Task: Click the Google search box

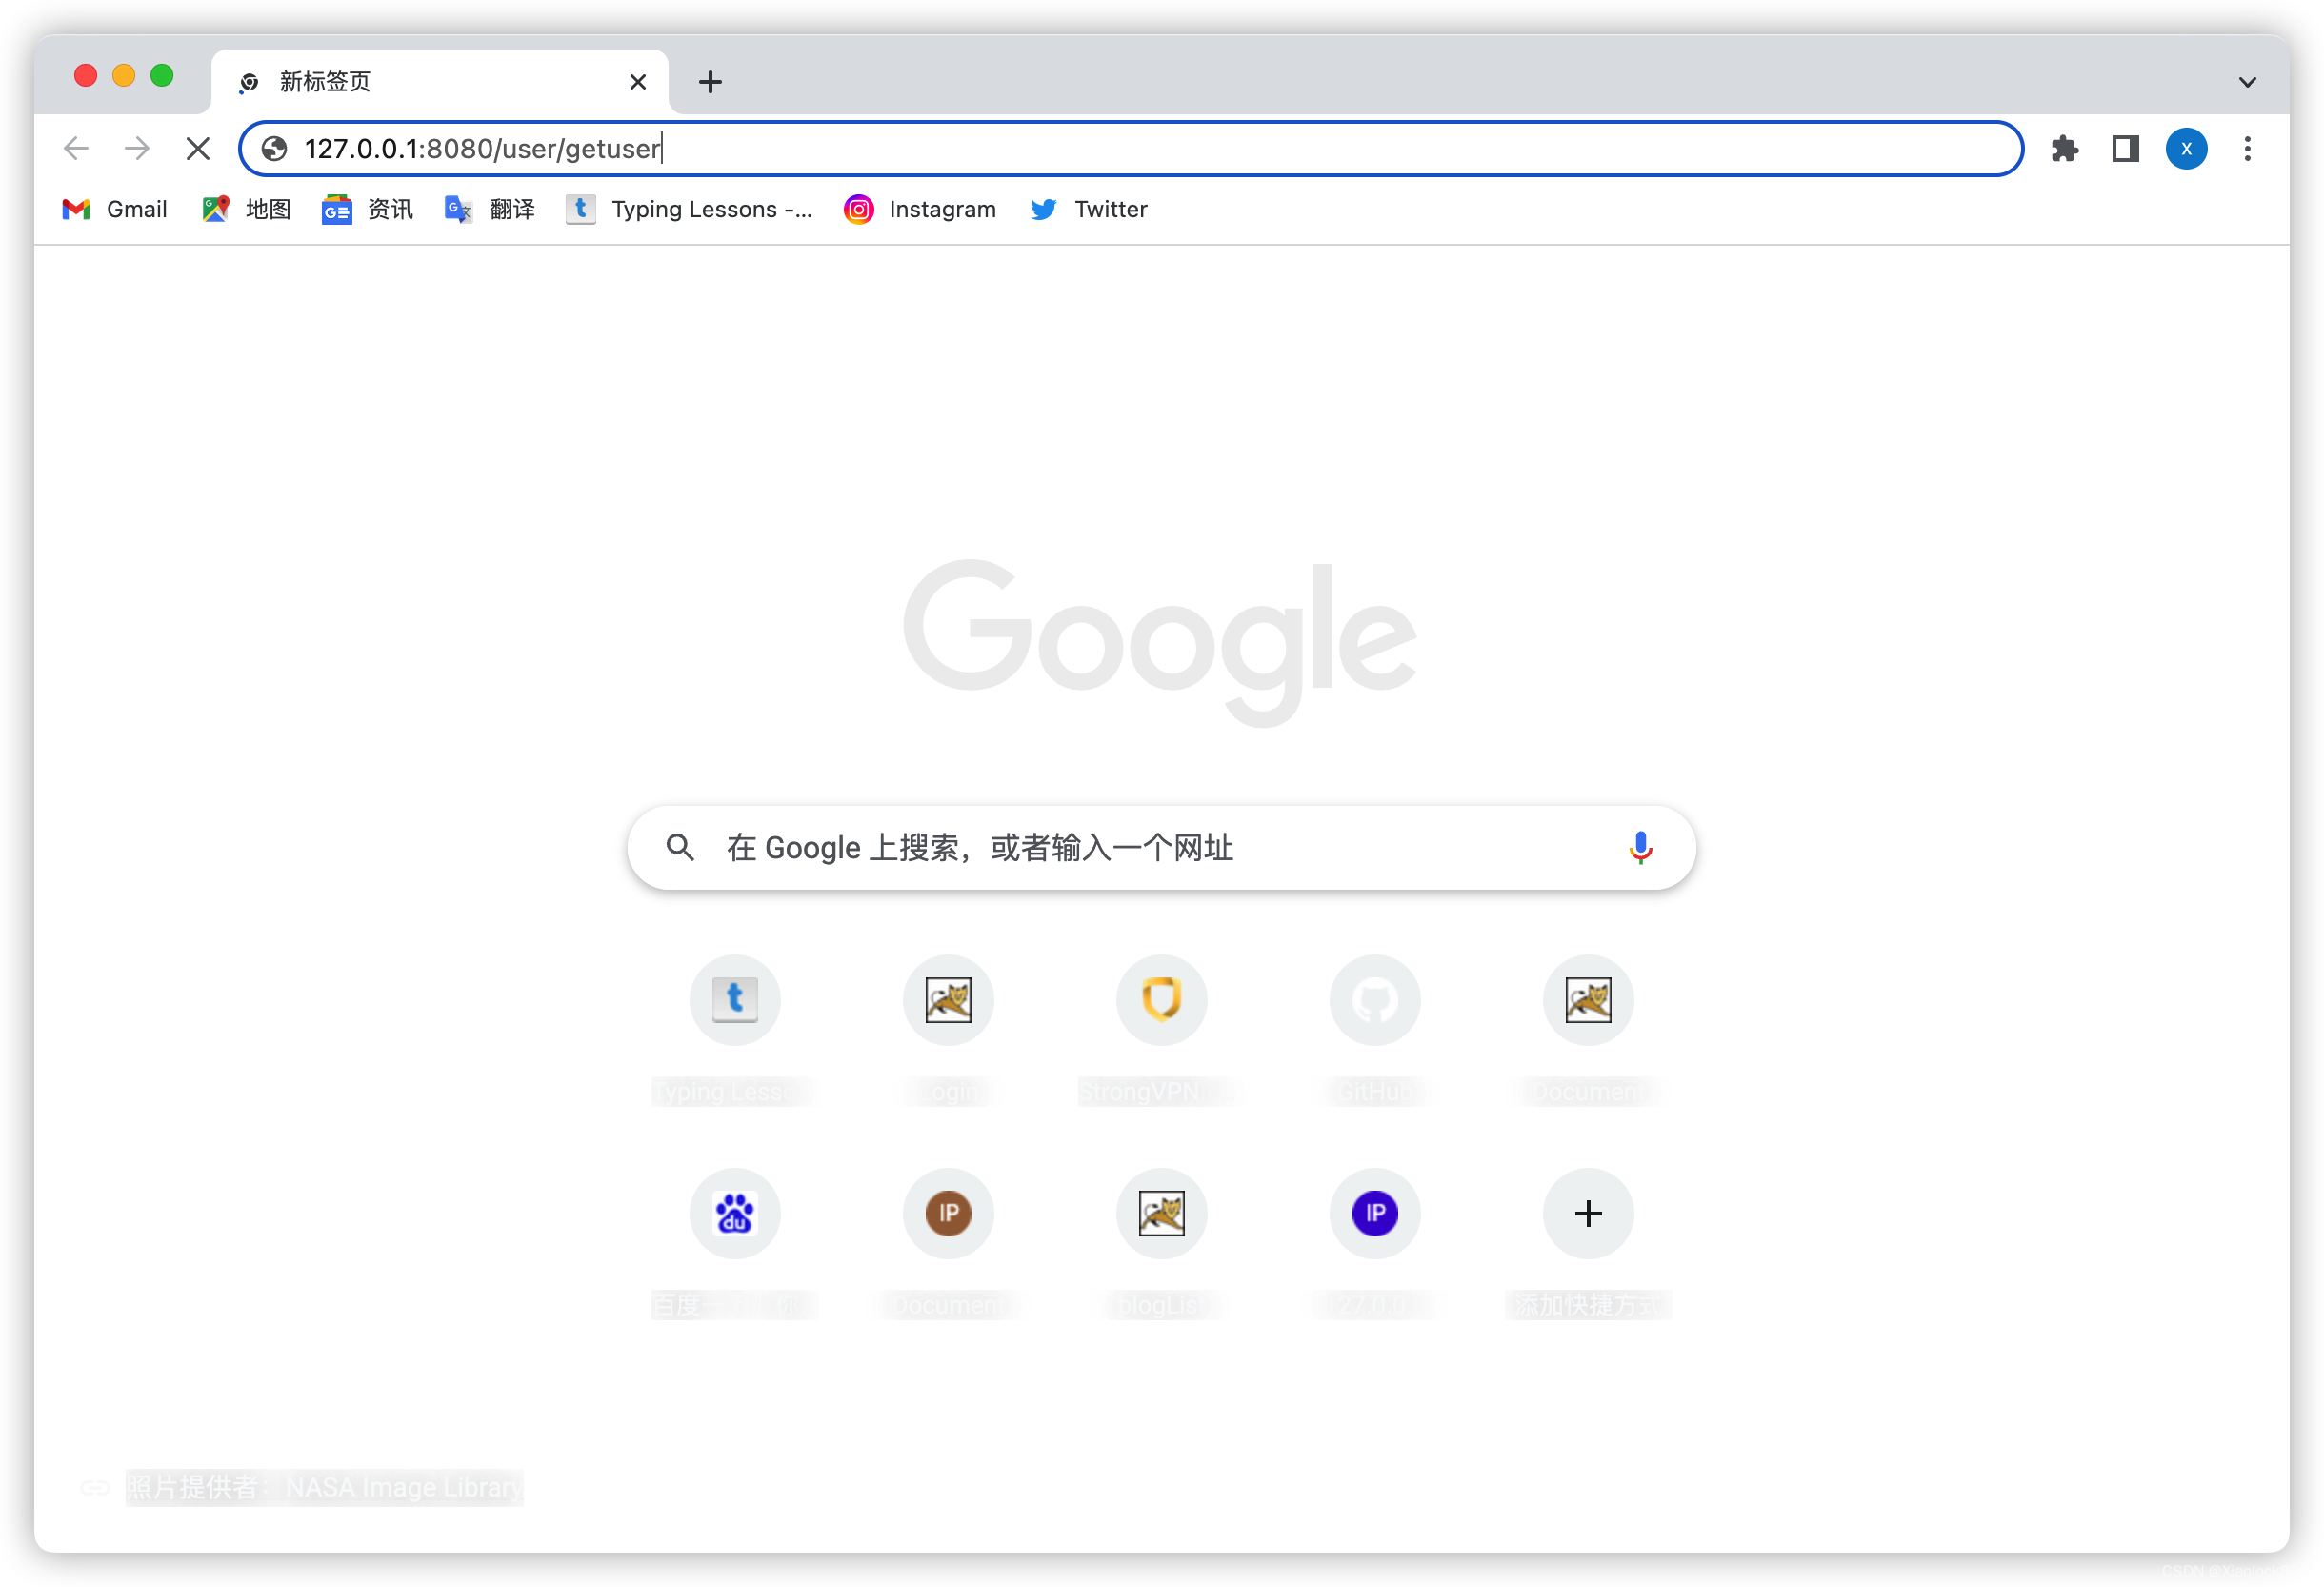Action: pos(1161,848)
